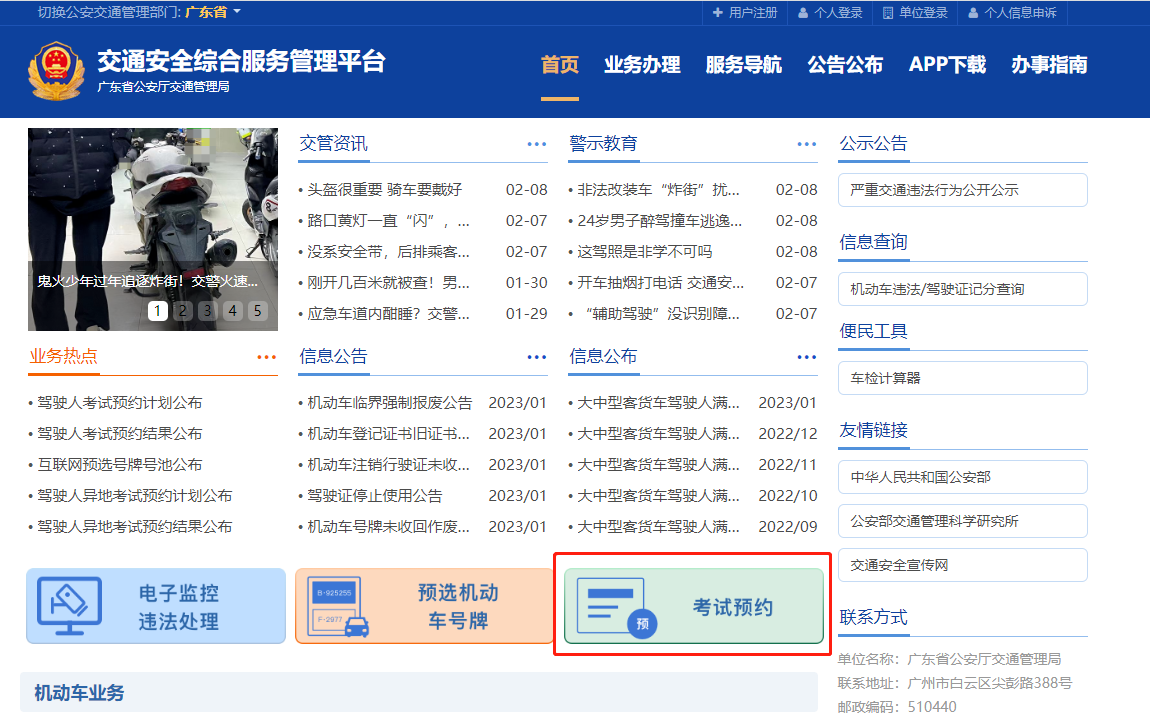Expand more items in 交管资讯
Image resolution: width=1150 pixels, height=717 pixels.
pyautogui.click(x=537, y=144)
